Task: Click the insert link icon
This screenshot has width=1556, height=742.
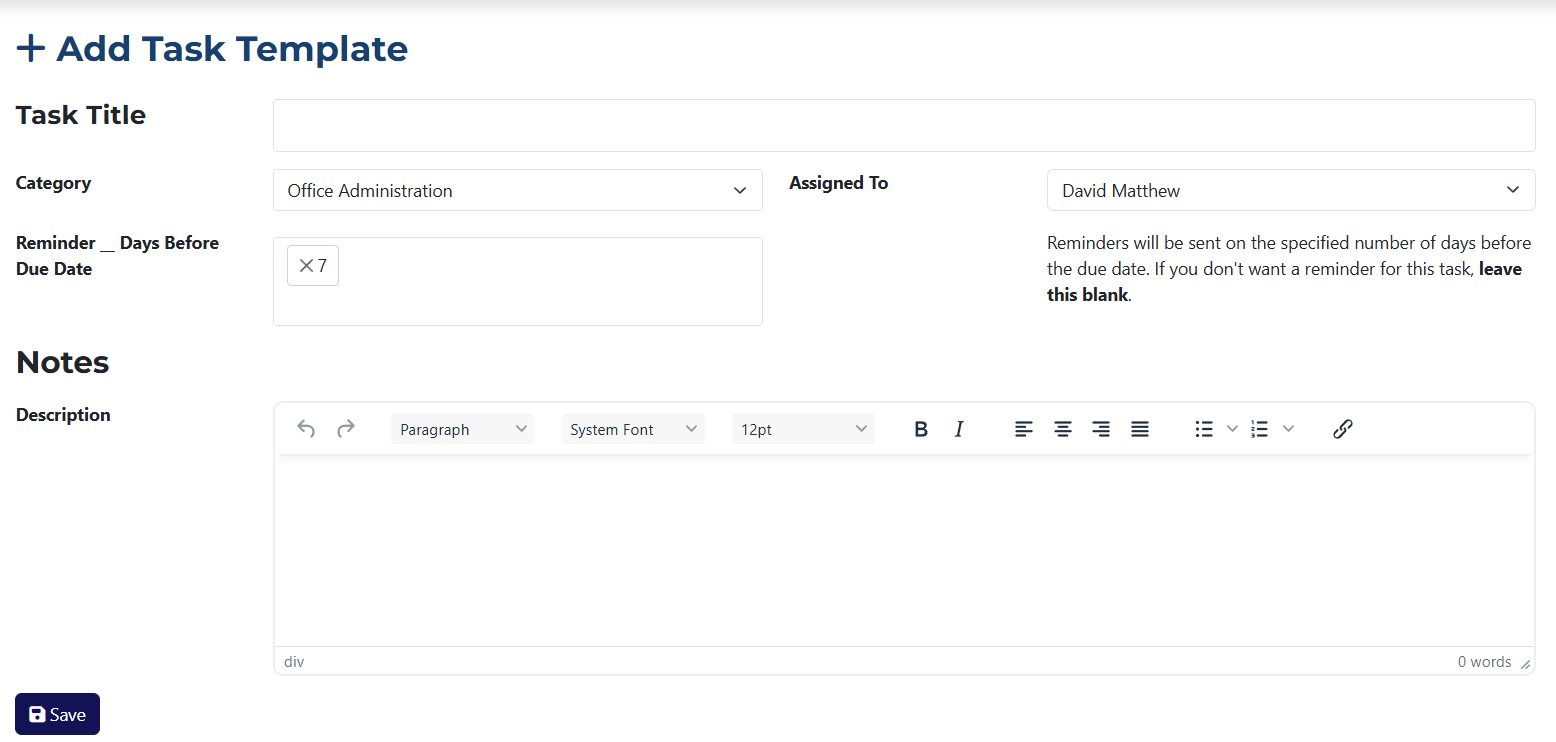Action: [x=1342, y=429]
